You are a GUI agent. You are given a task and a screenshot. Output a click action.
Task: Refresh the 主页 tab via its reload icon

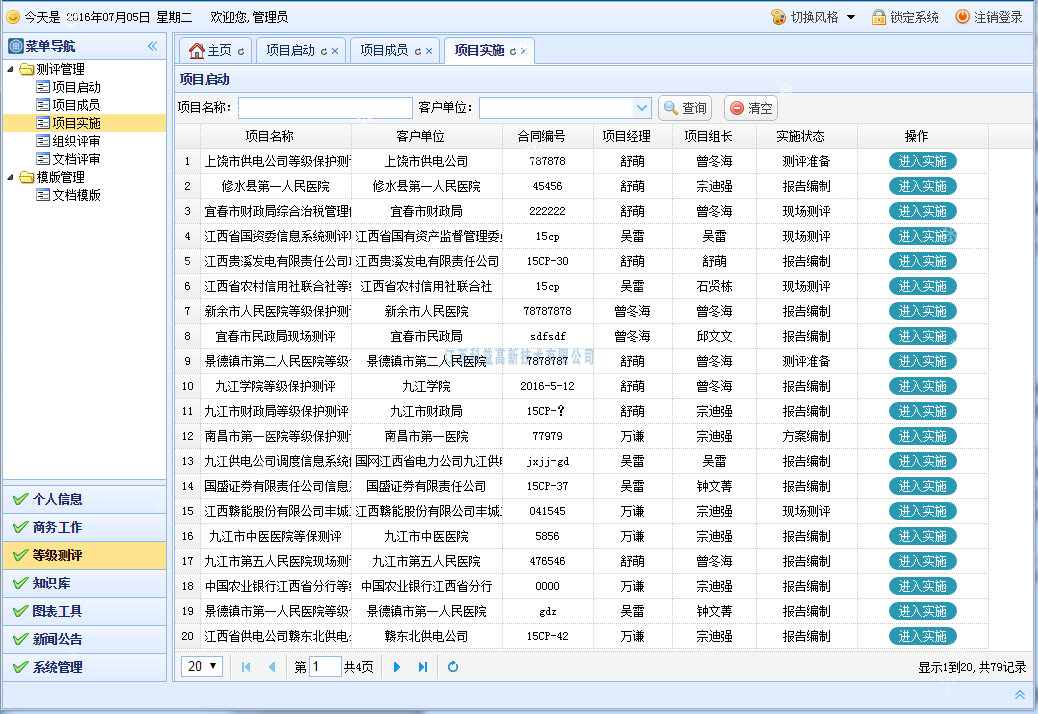point(241,51)
